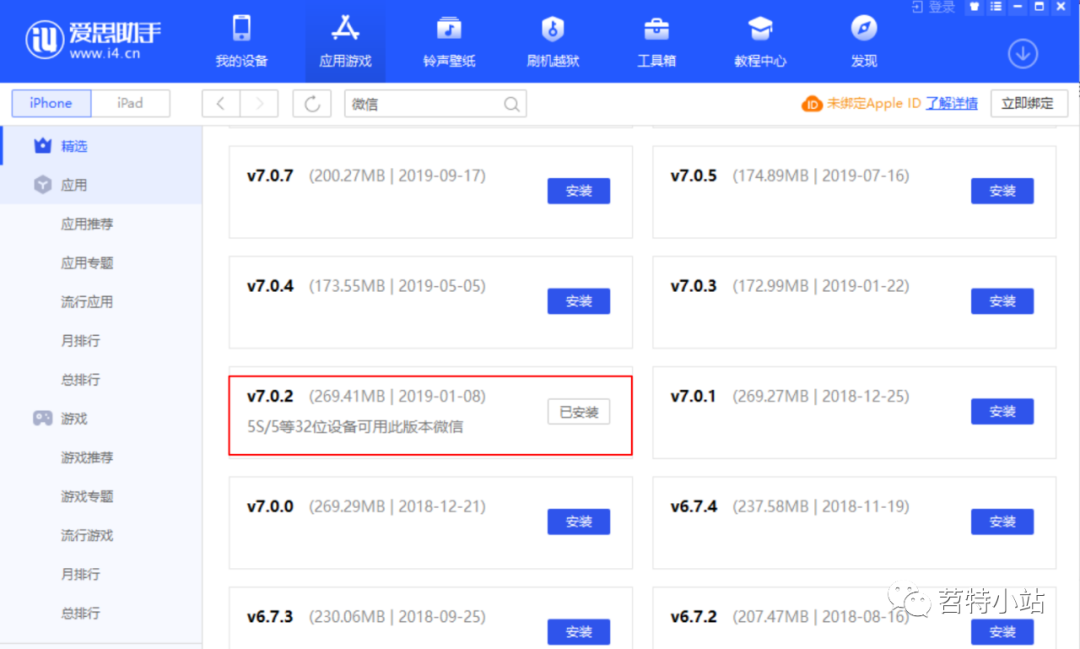Click the 应用 cube icon
The height and width of the screenshot is (649, 1080).
[43, 185]
